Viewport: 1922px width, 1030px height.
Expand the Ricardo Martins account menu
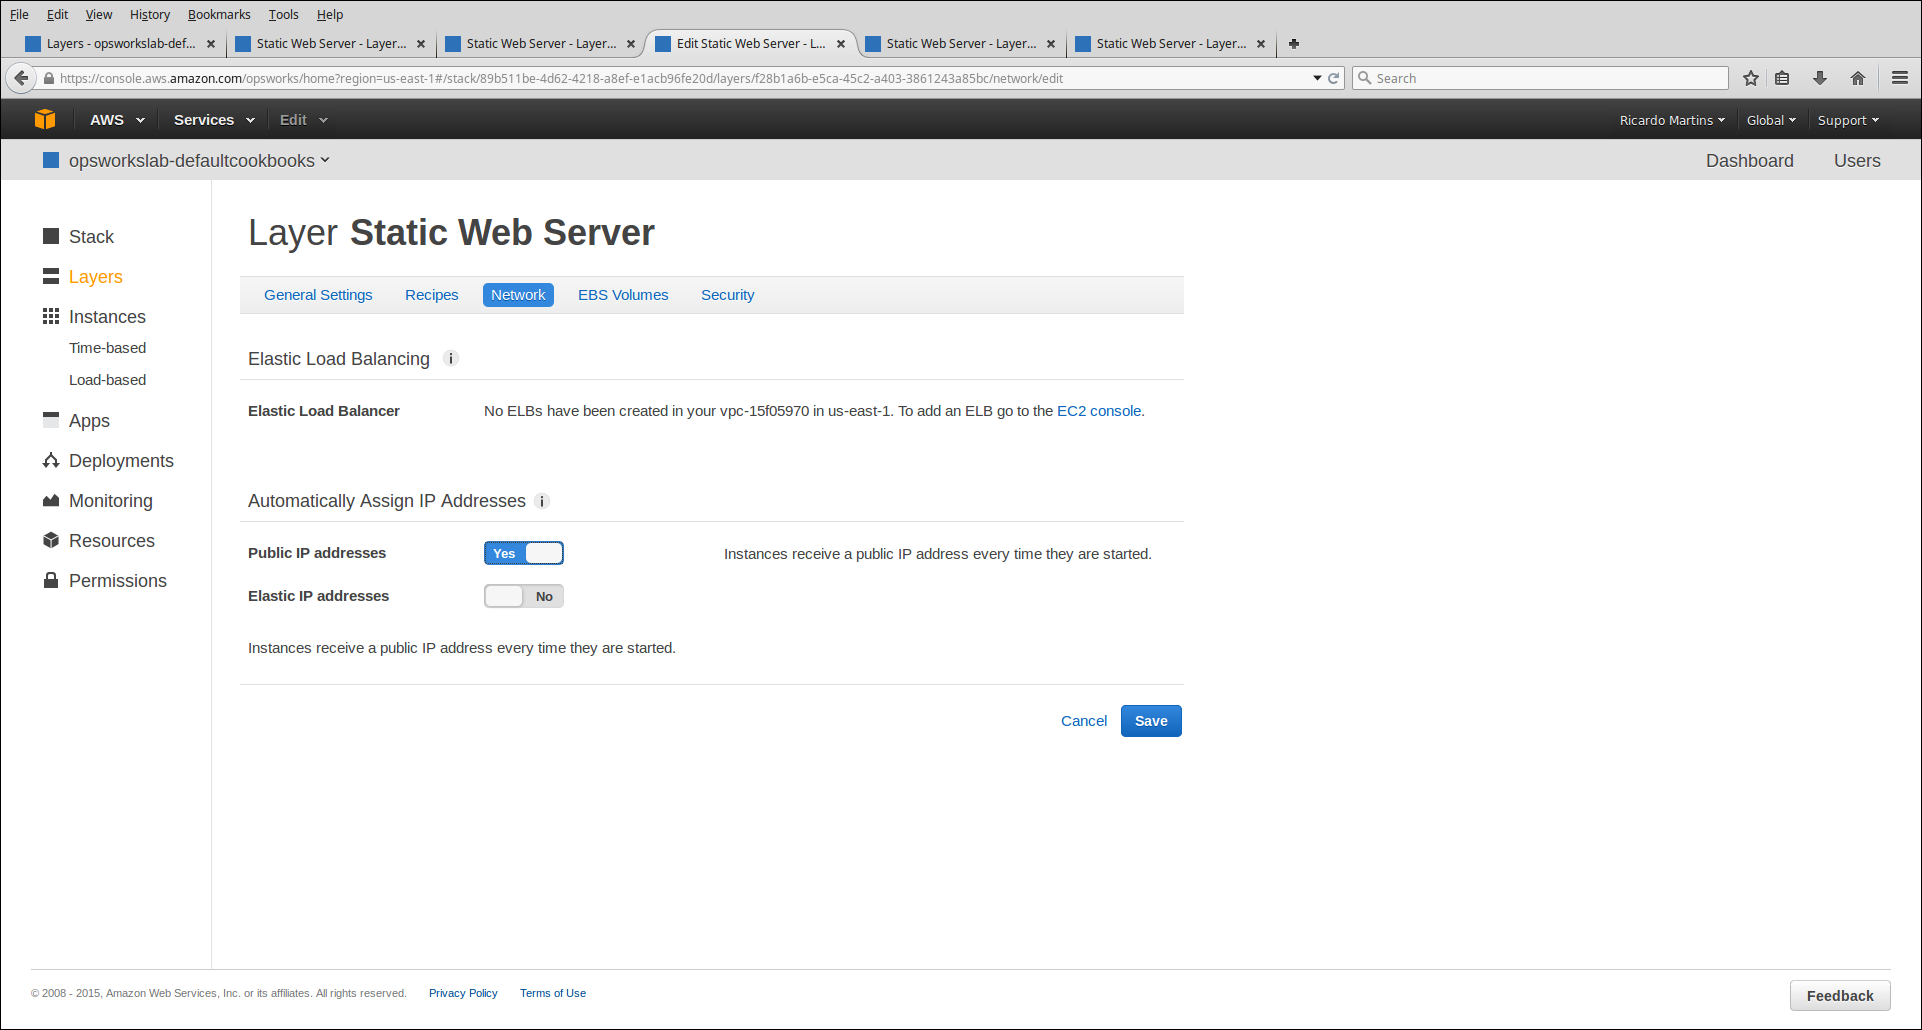1671,120
